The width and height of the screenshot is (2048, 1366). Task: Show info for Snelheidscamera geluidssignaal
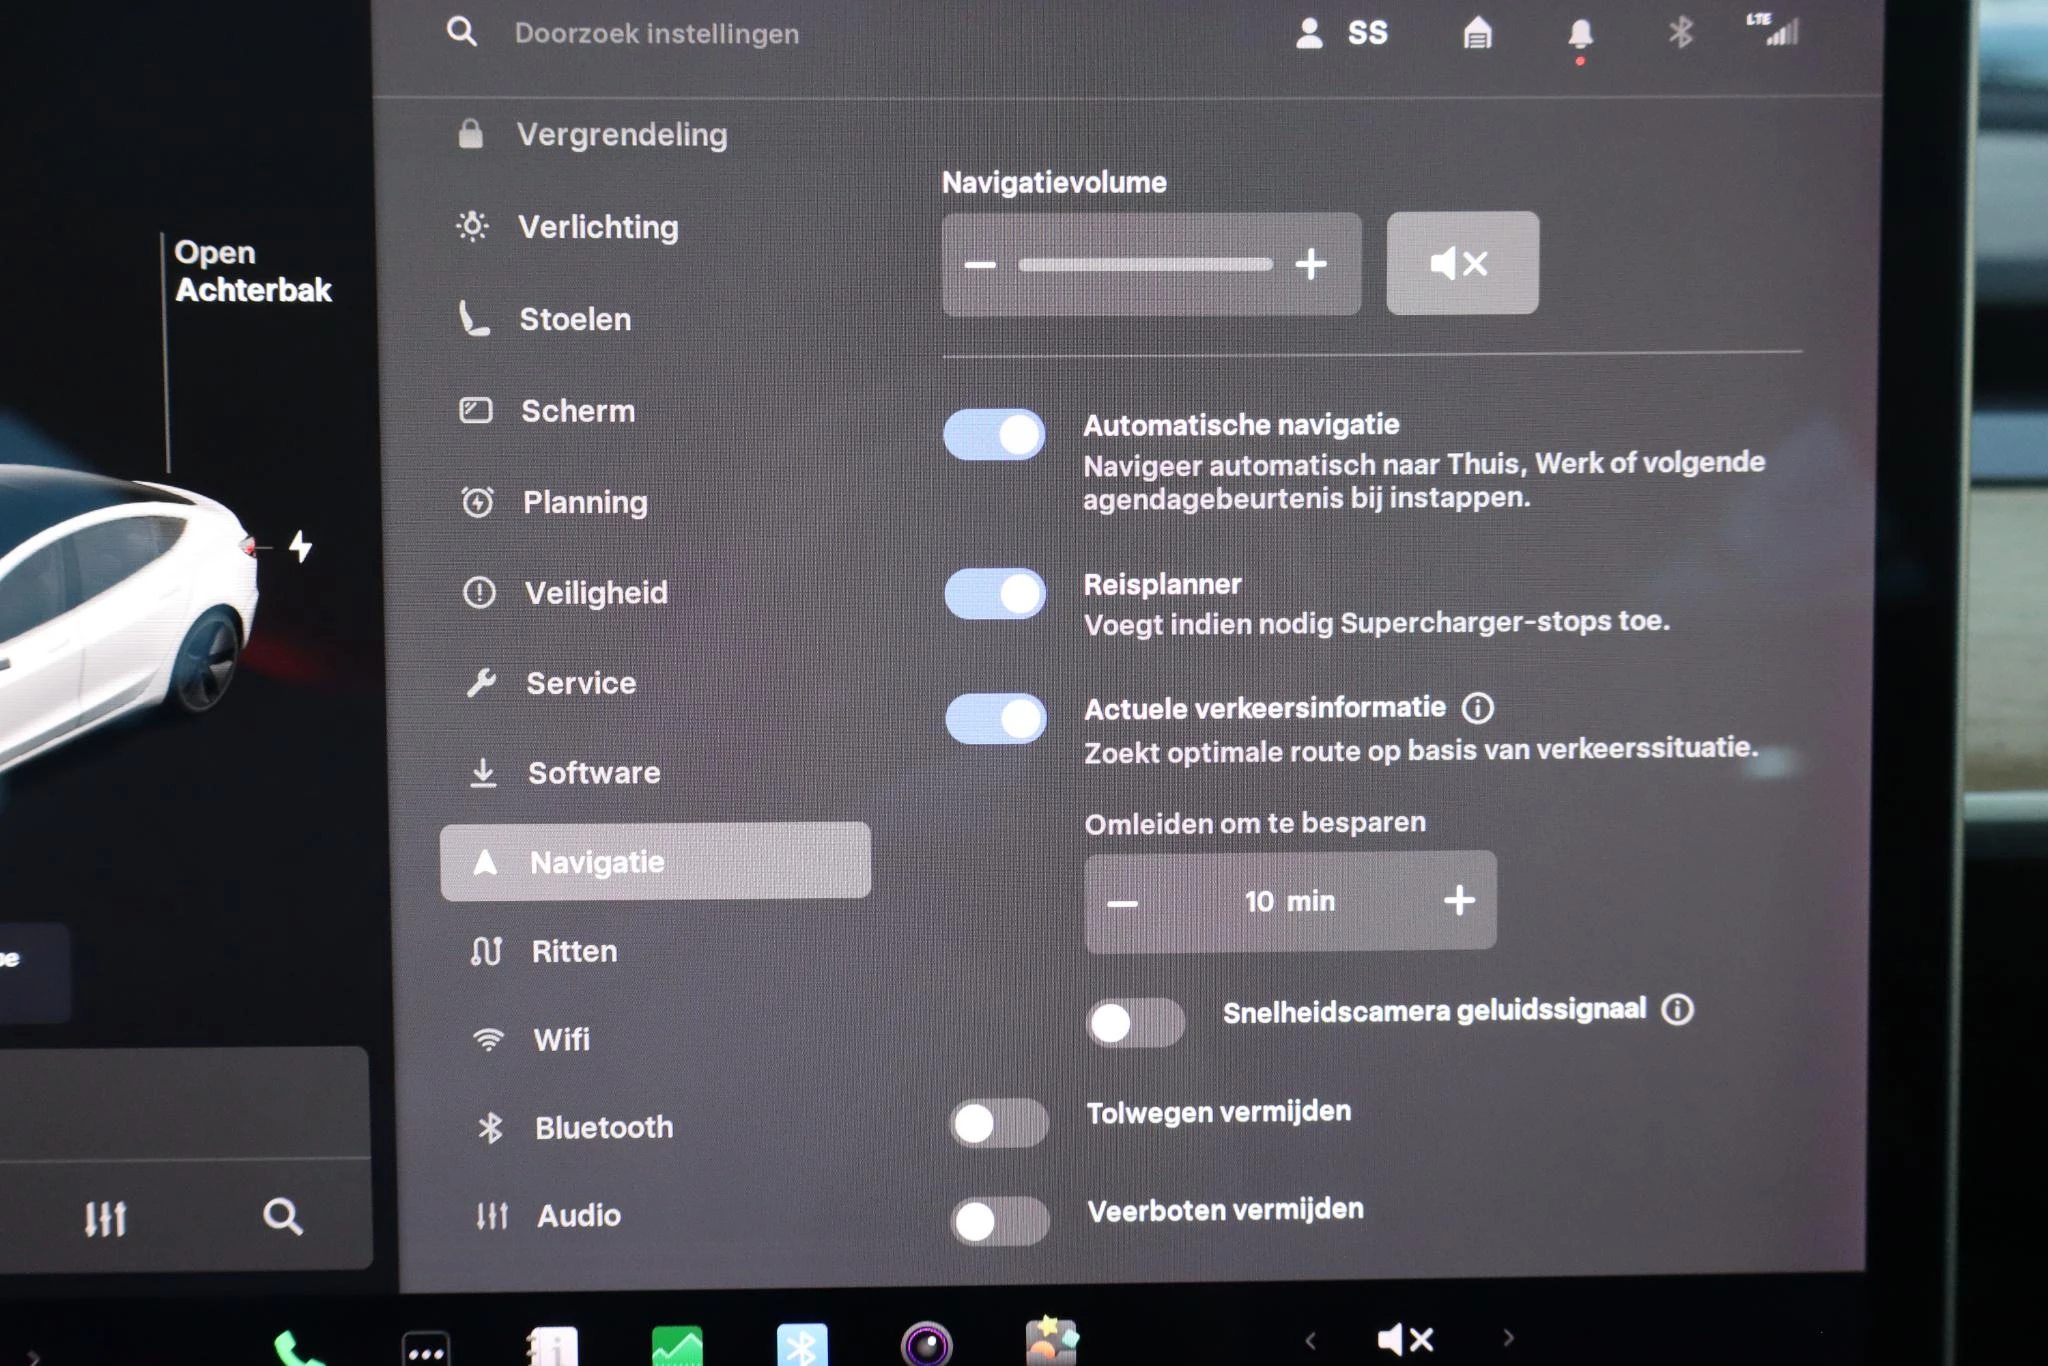[1677, 1009]
